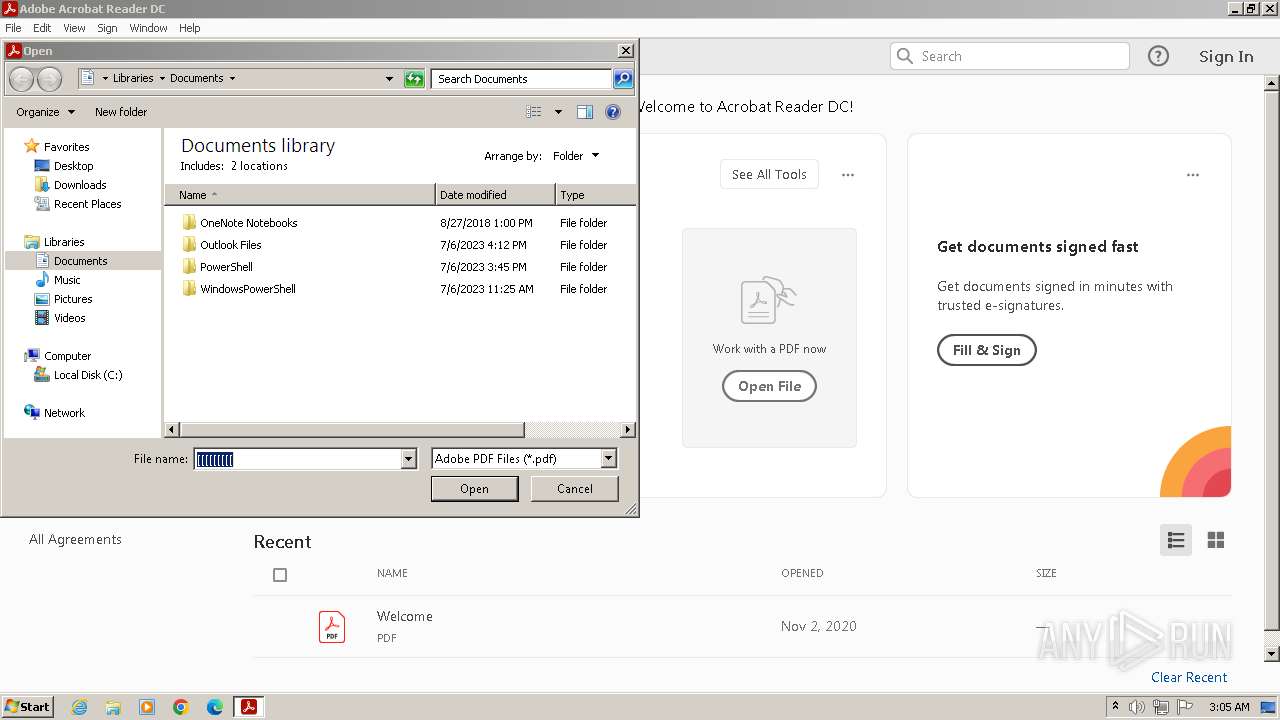1280x720 pixels.
Task: Switch Recent files to grid view
Action: click(1216, 540)
